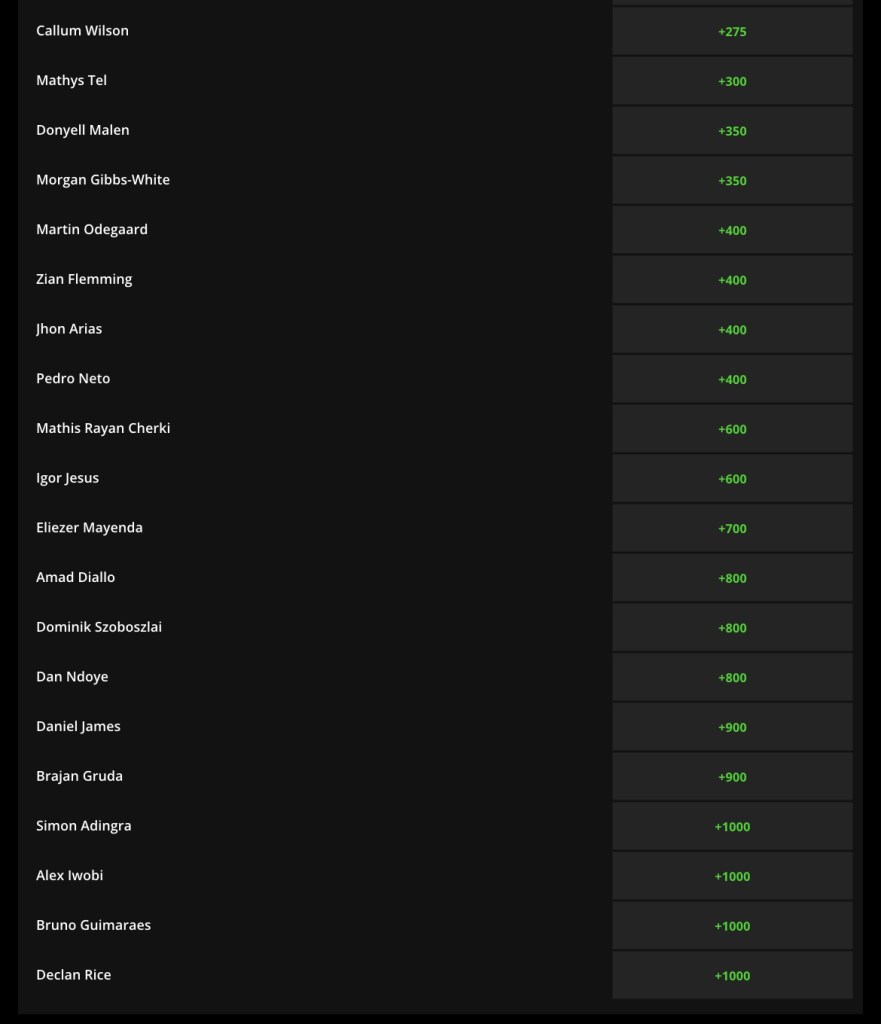This screenshot has height=1024, width=881.
Task: Click Brajan Gruda's +900 odds button
Action: [732, 777]
